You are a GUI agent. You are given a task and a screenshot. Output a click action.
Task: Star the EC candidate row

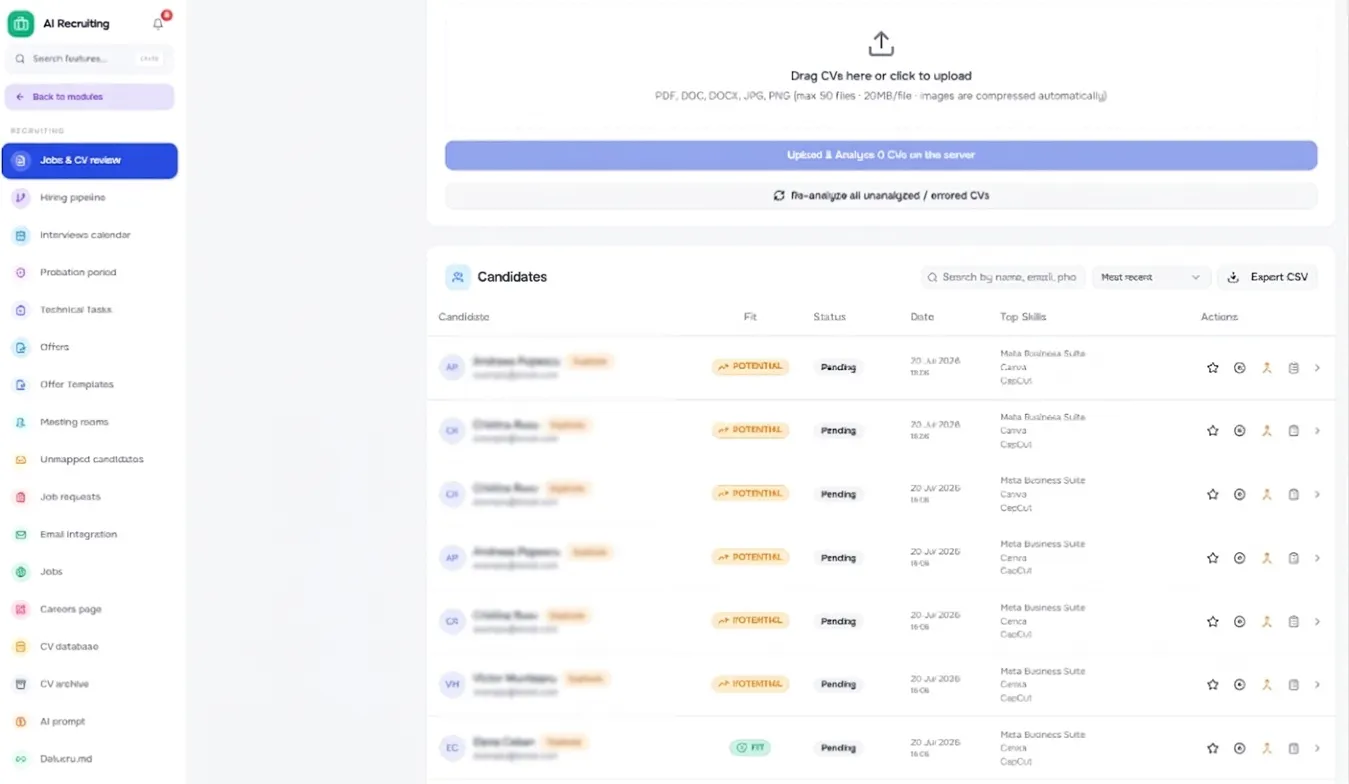tap(1213, 748)
